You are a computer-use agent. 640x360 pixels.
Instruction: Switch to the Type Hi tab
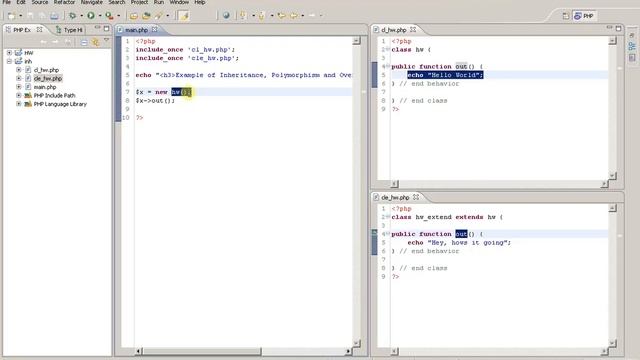(x=69, y=30)
